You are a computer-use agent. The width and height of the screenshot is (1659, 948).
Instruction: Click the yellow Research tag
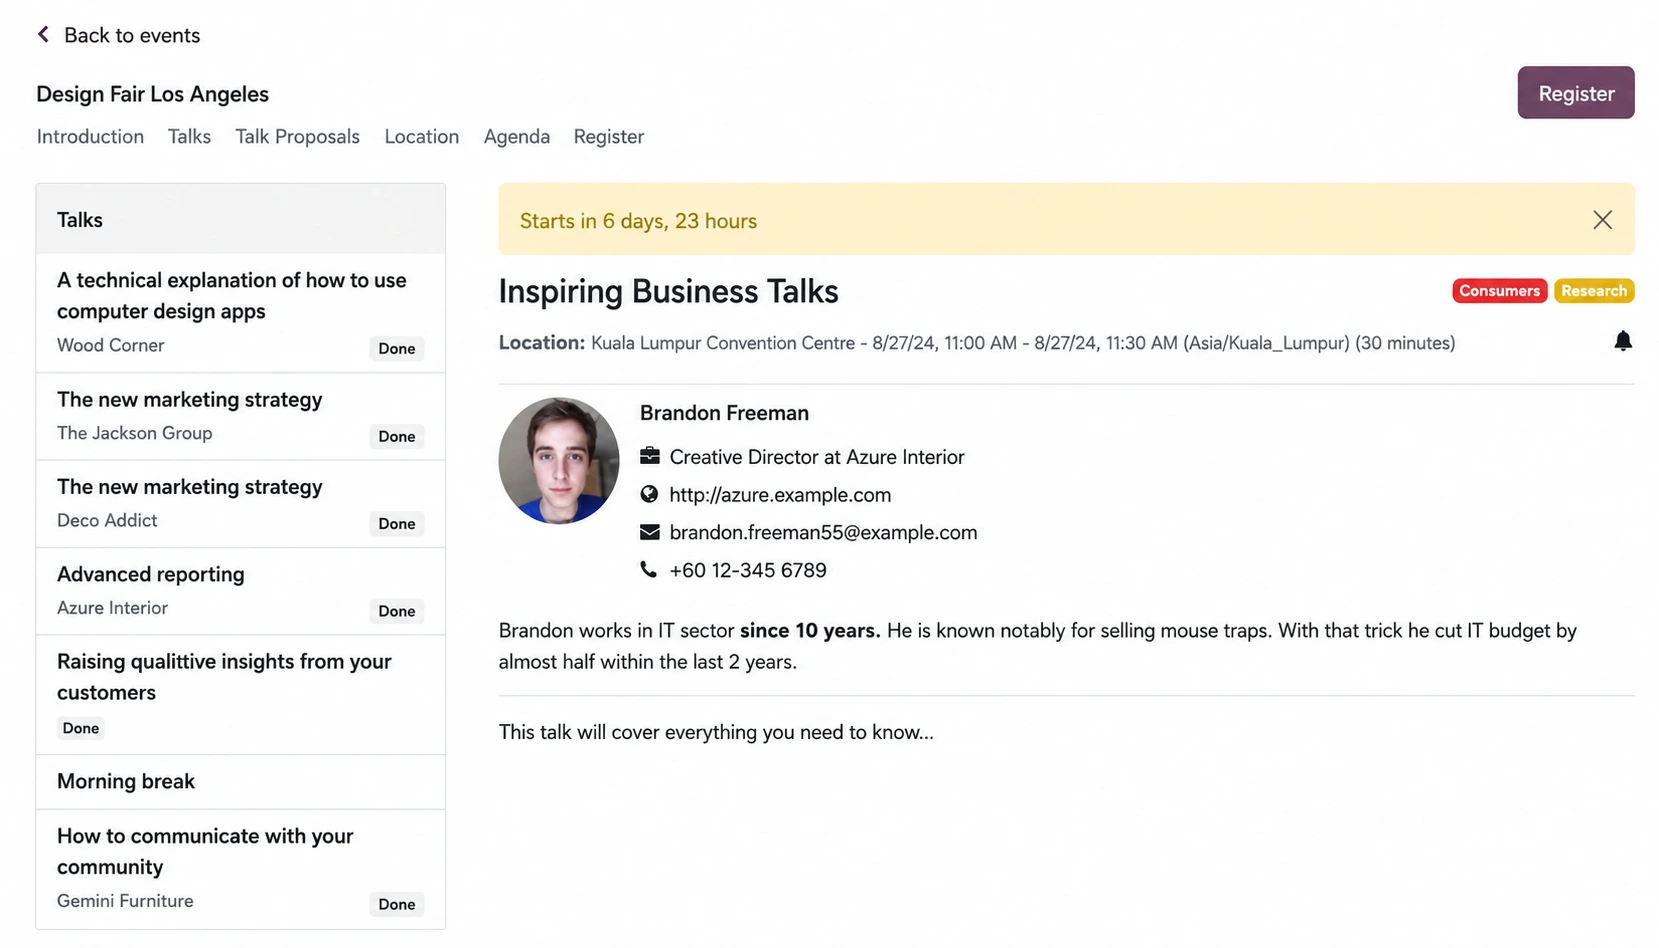pos(1593,290)
